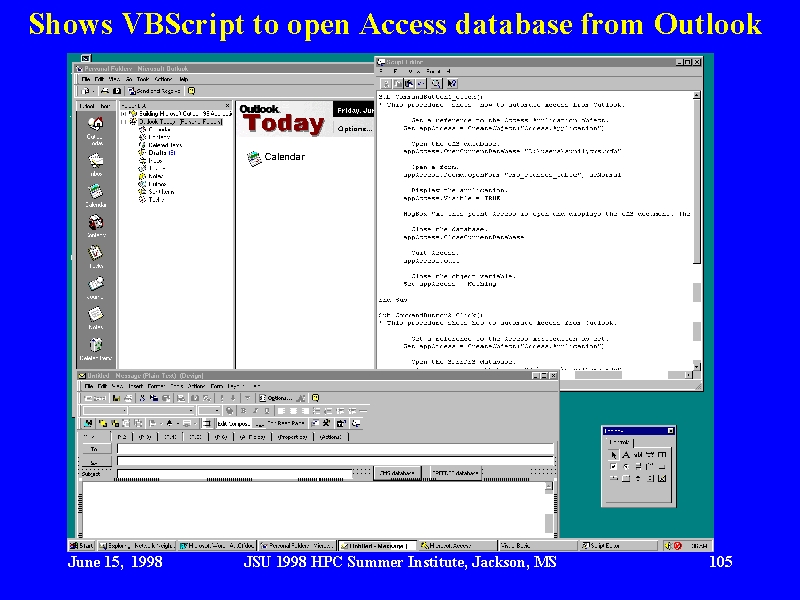Click inside the Subject field of the message
This screenshot has width=800, height=600.
click(x=235, y=474)
